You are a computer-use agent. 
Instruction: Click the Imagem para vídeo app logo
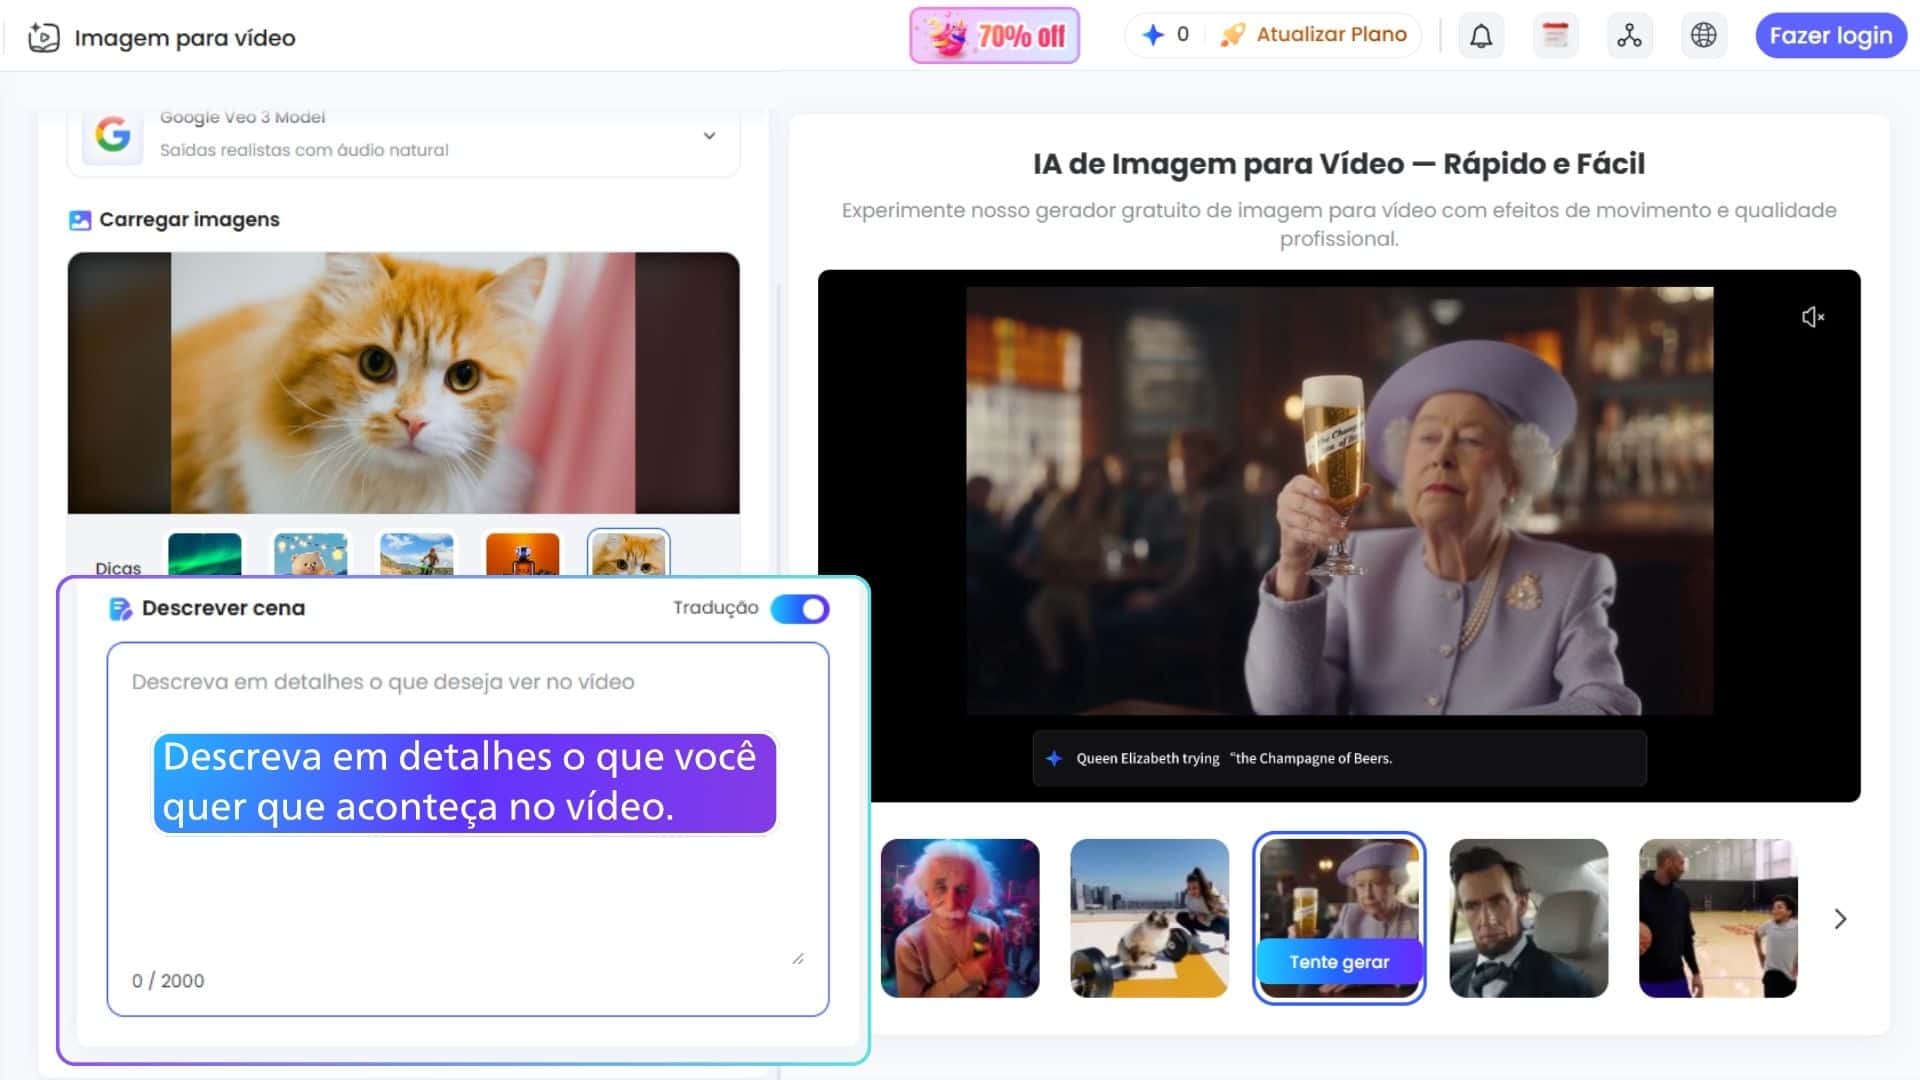(44, 36)
